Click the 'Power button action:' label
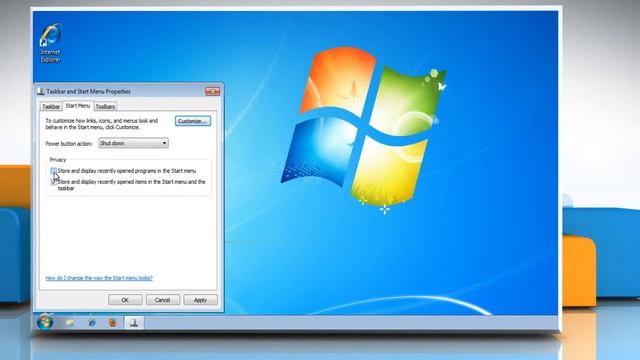 coord(69,144)
